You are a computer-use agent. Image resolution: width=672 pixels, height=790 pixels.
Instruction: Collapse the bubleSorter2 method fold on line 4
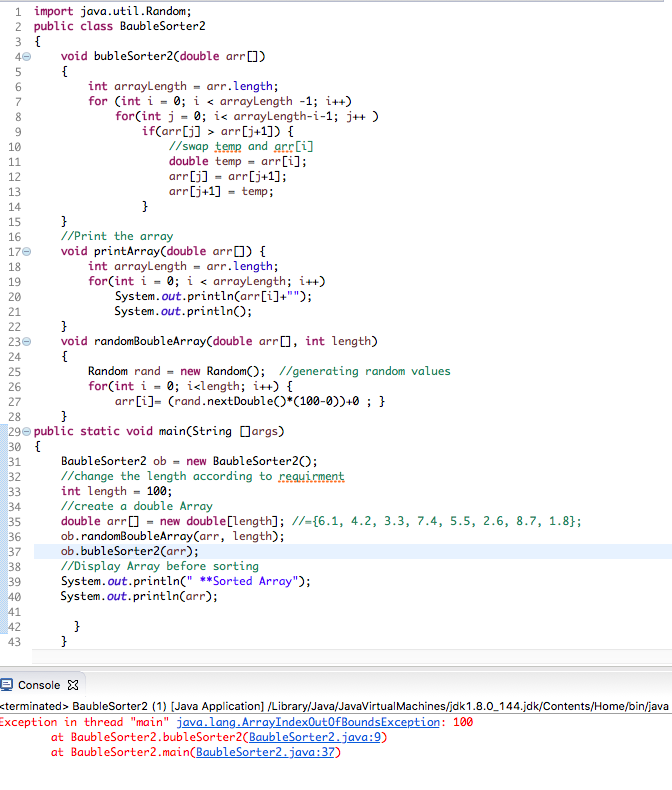click(27, 57)
